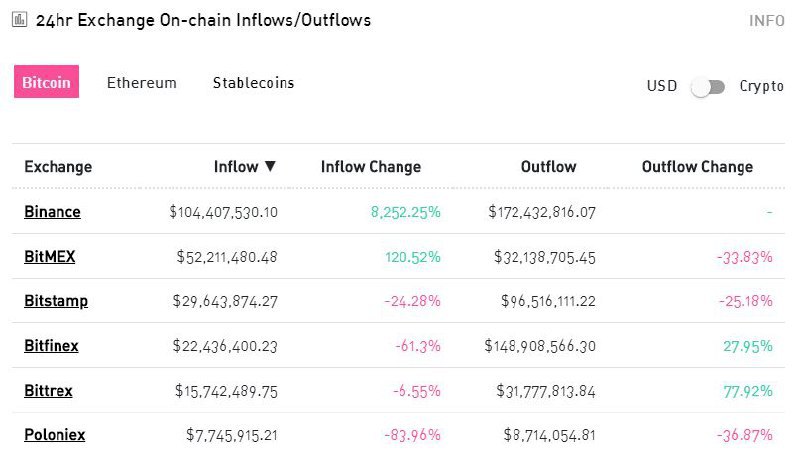The height and width of the screenshot is (471, 800).
Task: Click the Inflow sort arrow icon
Action: tap(270, 167)
